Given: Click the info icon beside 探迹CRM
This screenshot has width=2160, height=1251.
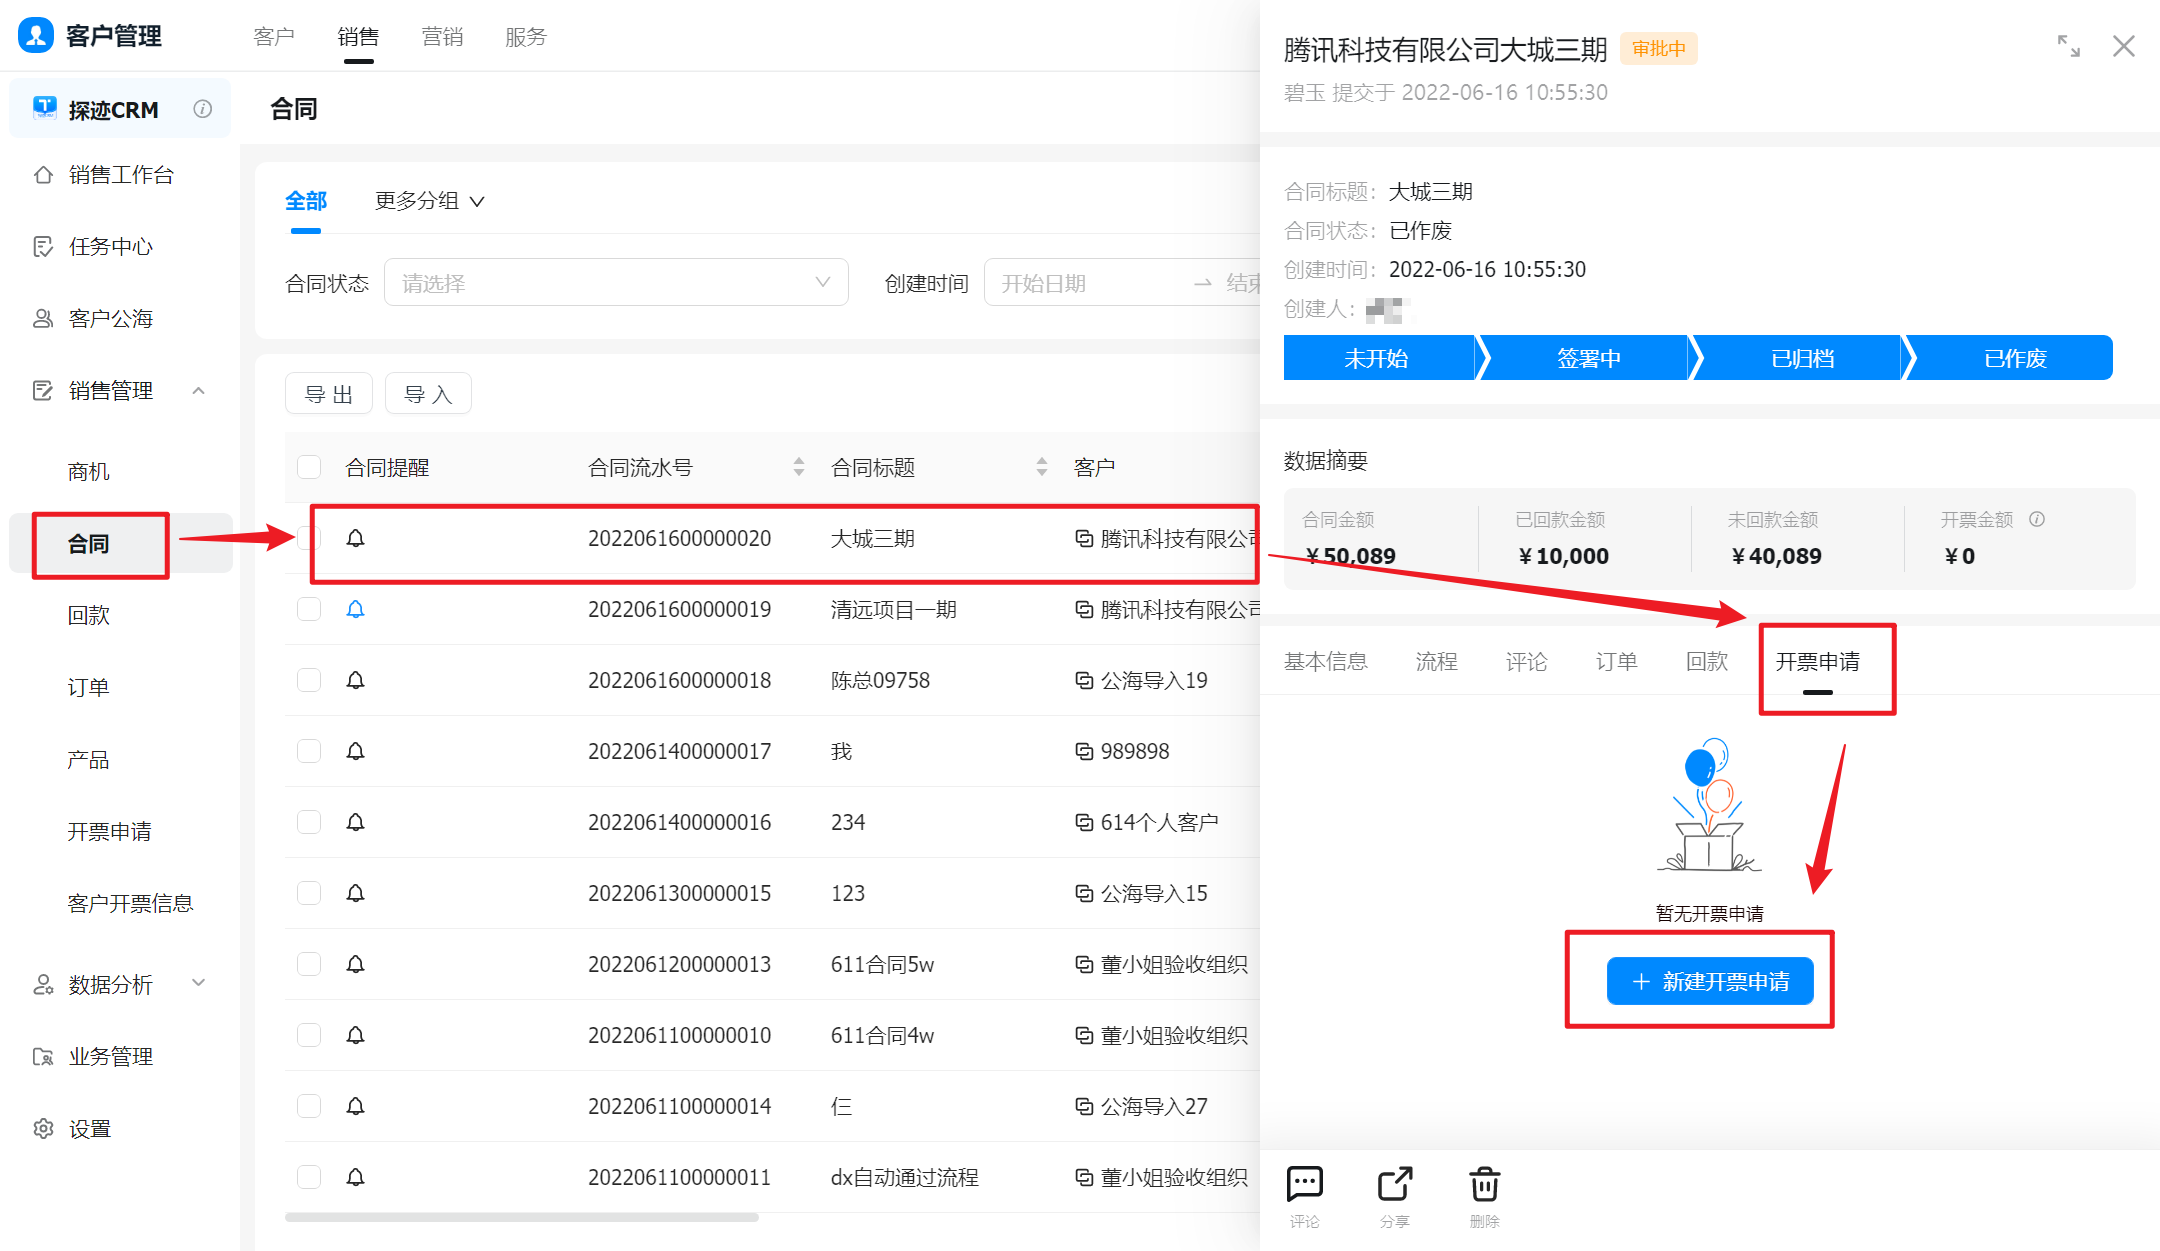Looking at the screenshot, I should click(203, 109).
